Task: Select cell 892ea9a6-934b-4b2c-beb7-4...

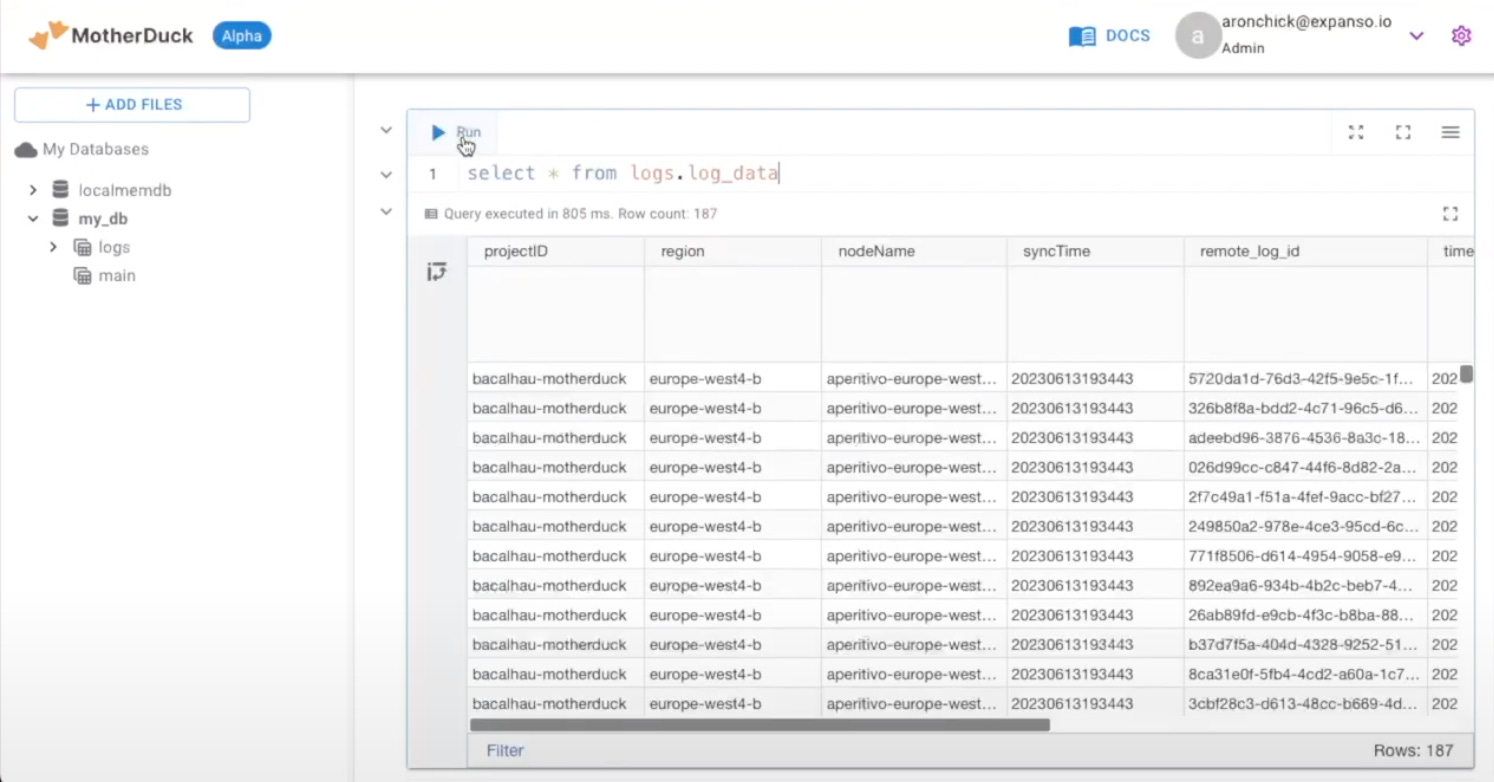Action: click(x=1306, y=585)
